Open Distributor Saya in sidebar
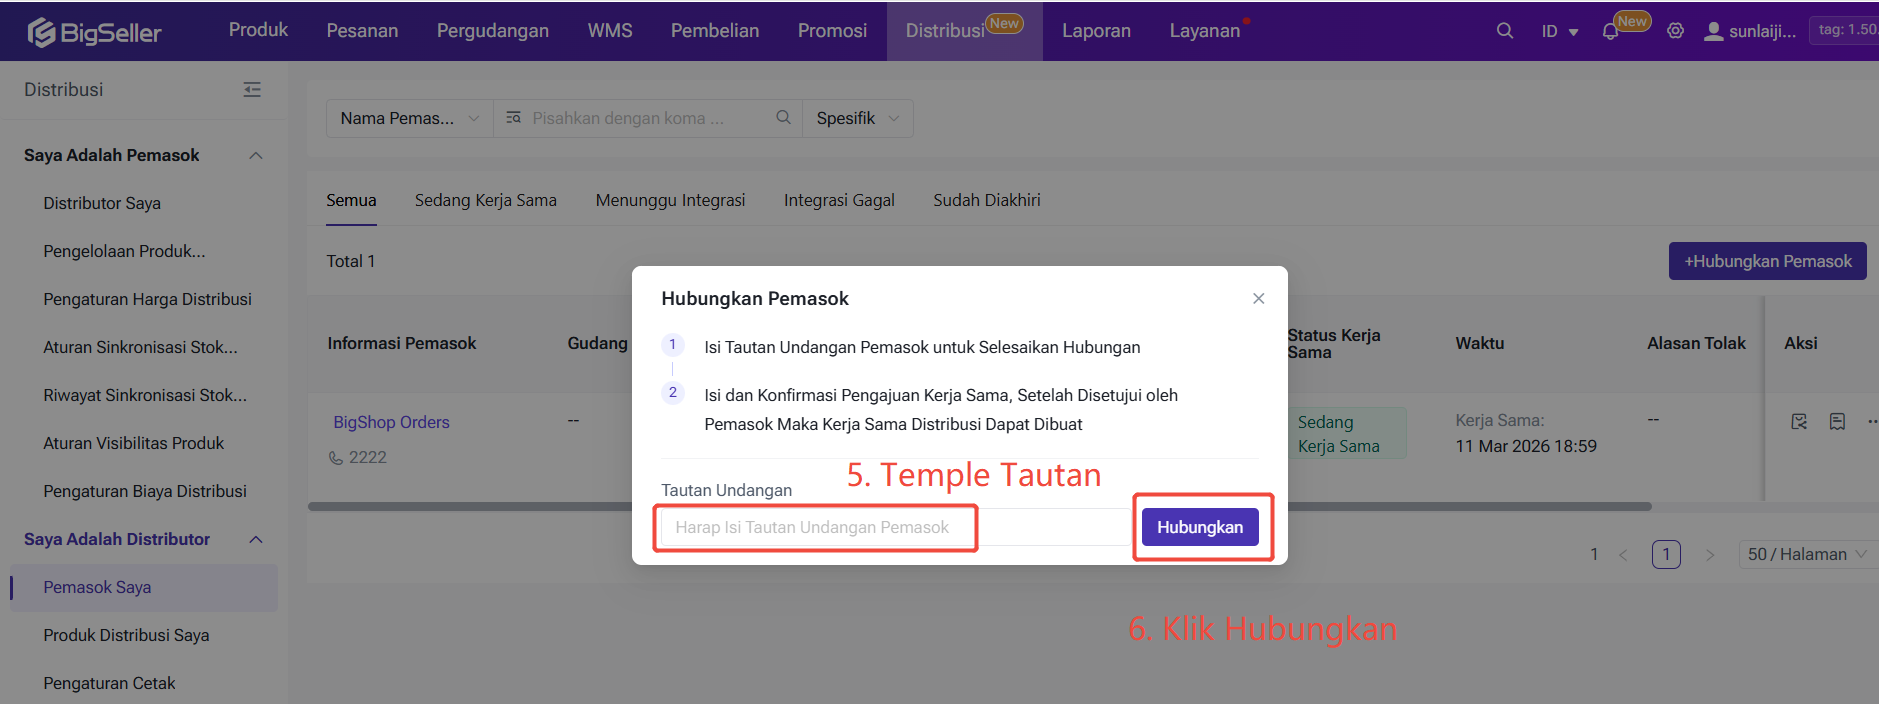This screenshot has height=704, width=1879. click(x=102, y=203)
